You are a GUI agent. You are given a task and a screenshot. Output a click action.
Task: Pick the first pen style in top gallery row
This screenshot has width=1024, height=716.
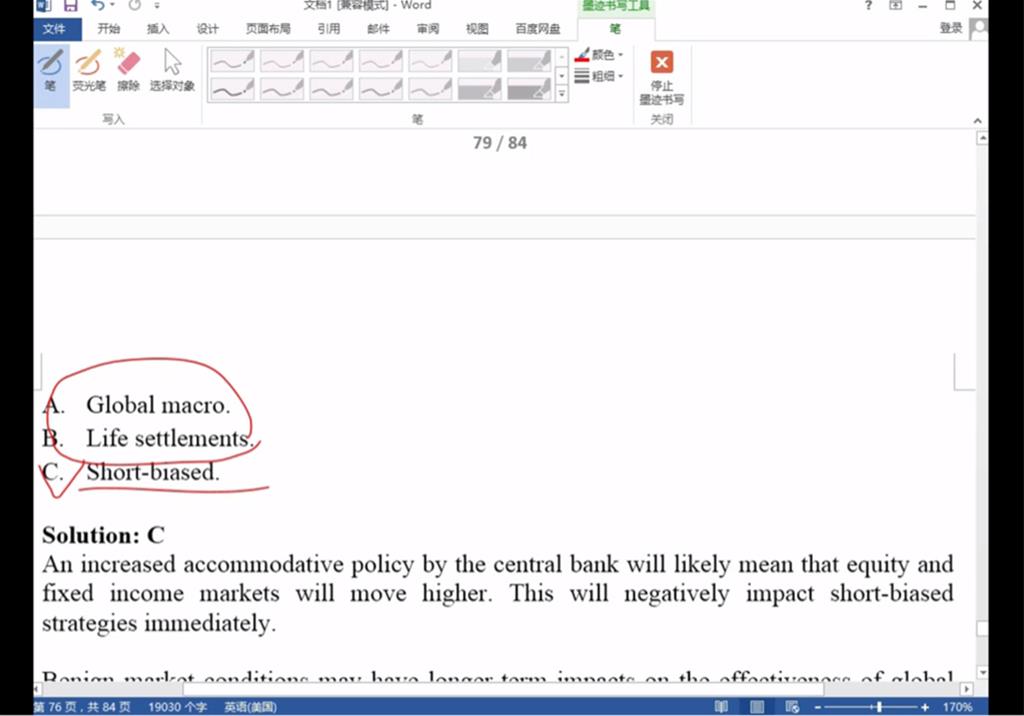[232, 61]
